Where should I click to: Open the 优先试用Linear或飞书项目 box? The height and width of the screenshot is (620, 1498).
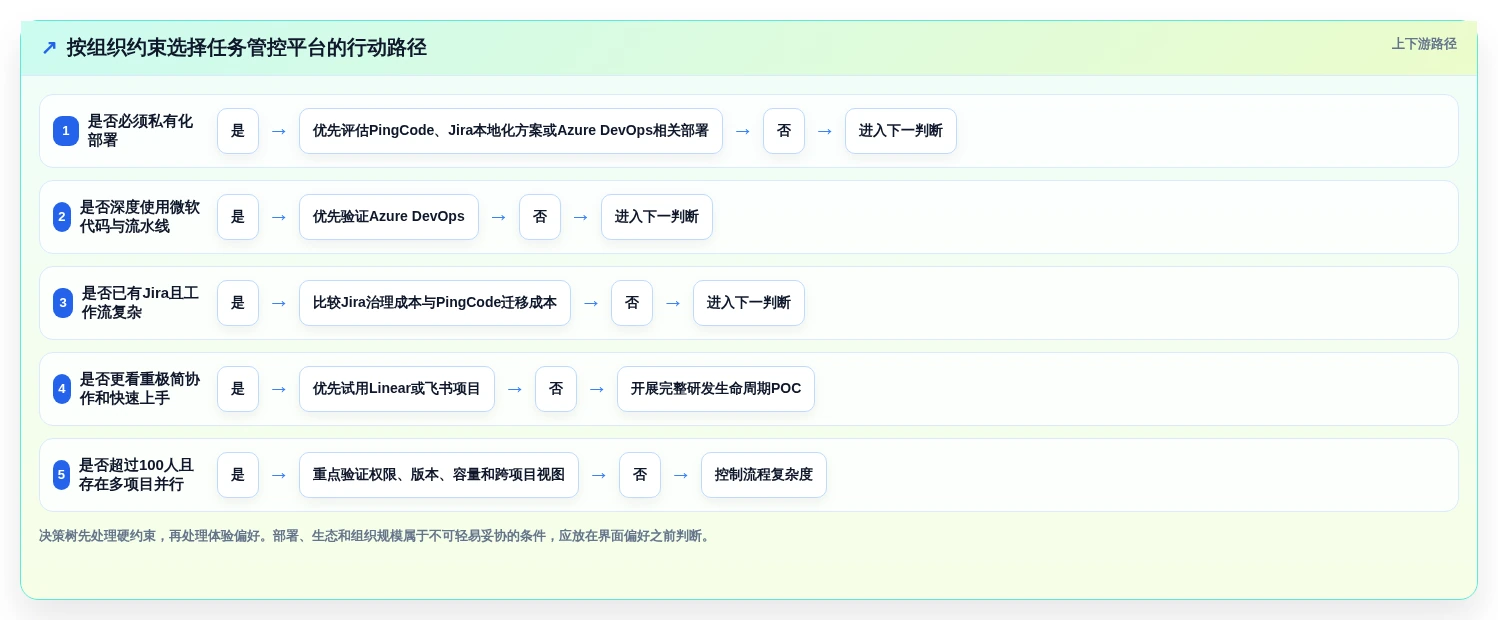[397, 389]
